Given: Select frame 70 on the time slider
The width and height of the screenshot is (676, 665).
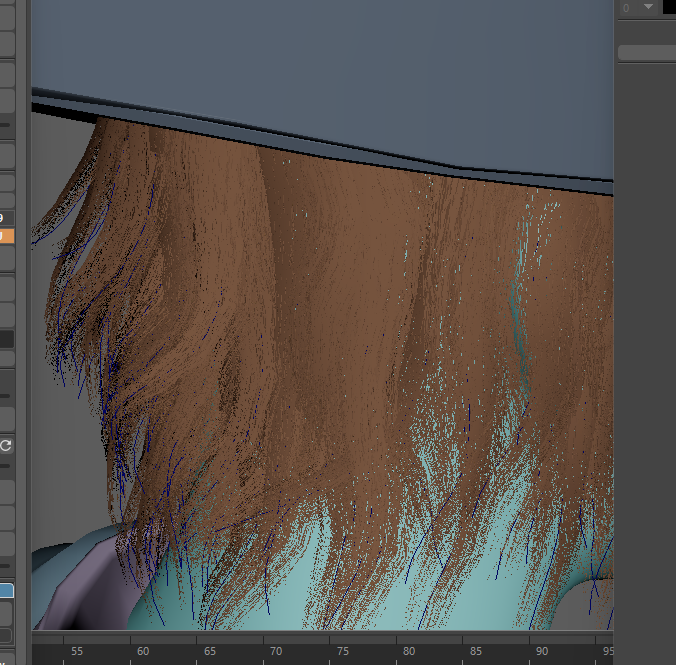Looking at the screenshot, I should click(274, 650).
